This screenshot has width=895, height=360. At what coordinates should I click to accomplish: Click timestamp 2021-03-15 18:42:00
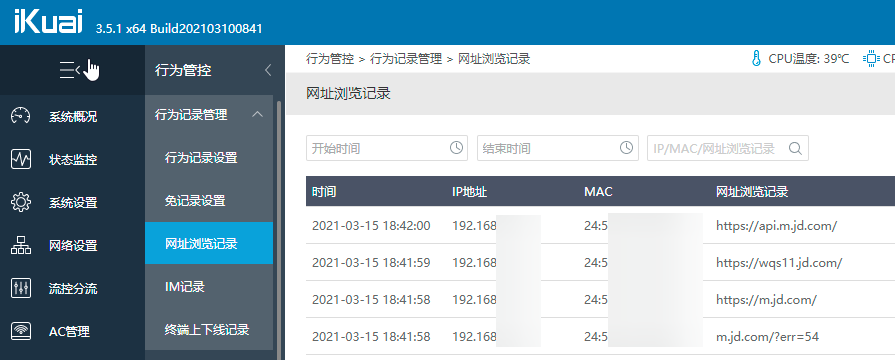click(x=371, y=225)
